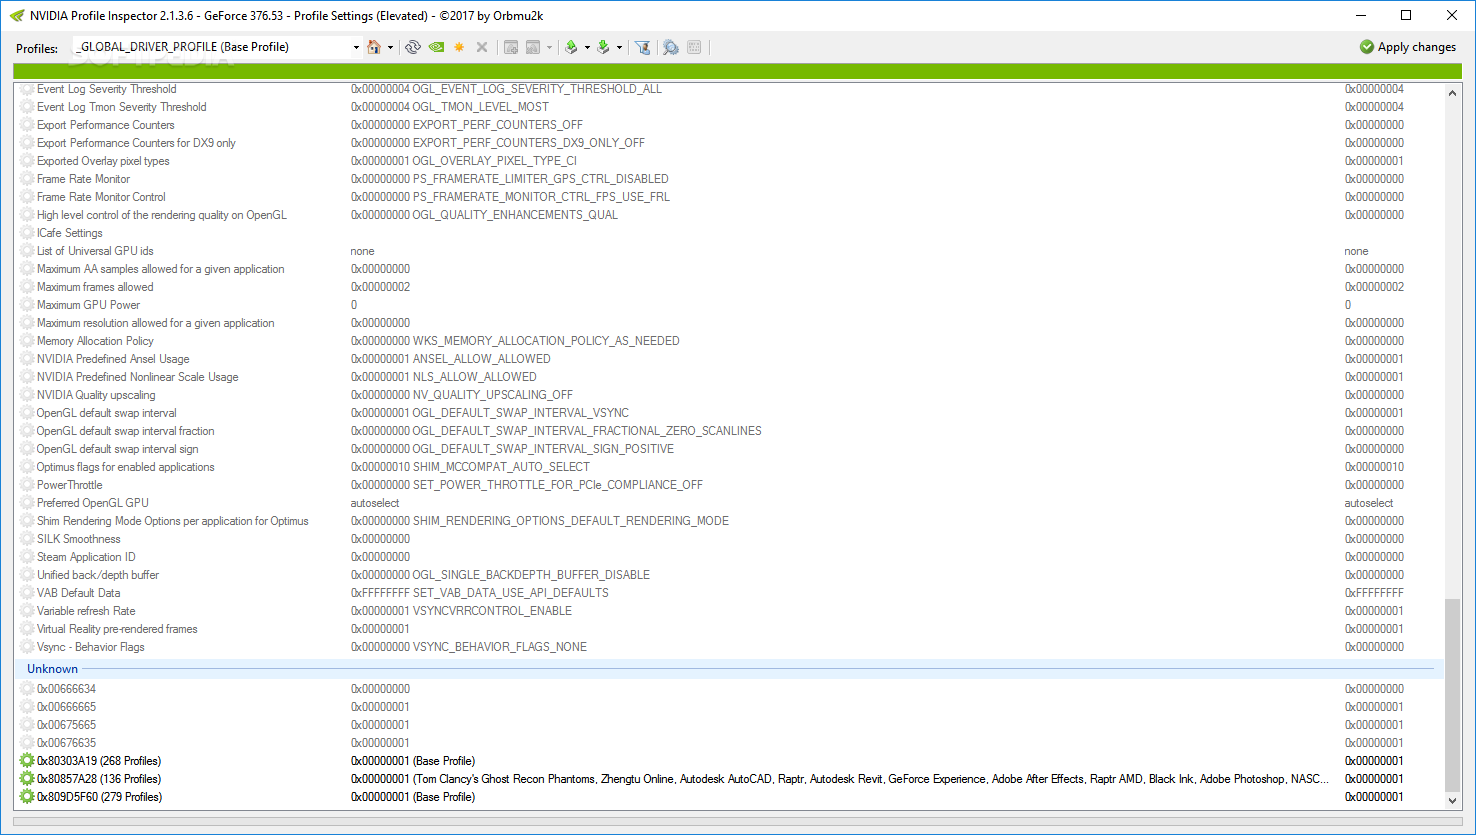
Task: Select Export Performance Counters for DX9 only
Action: [729, 143]
